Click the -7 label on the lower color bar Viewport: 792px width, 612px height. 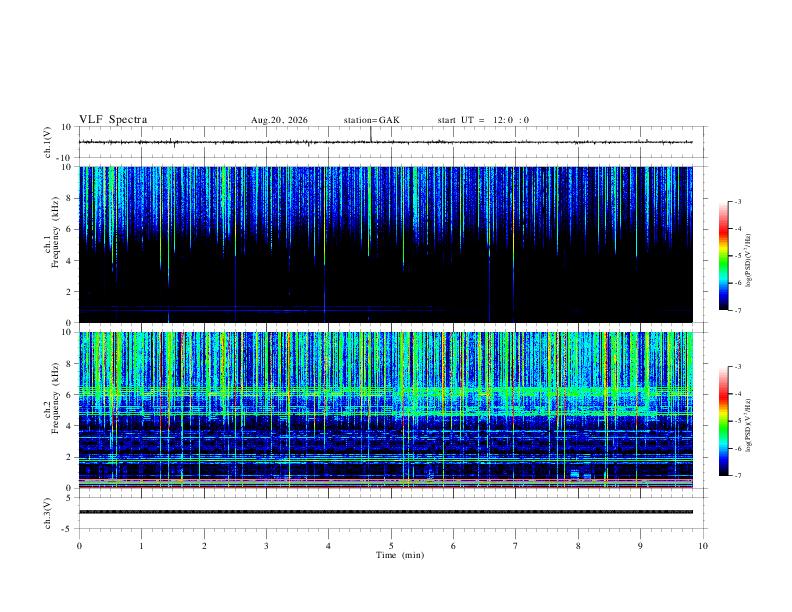[737, 476]
